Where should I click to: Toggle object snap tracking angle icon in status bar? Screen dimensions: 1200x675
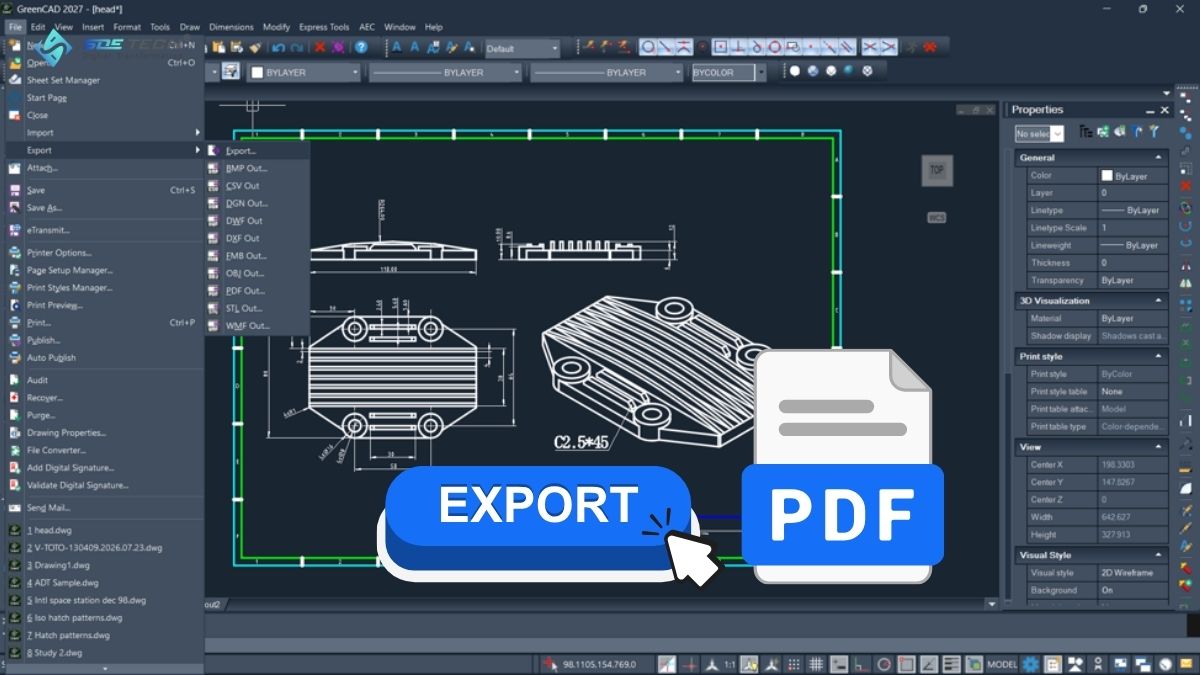tap(928, 664)
